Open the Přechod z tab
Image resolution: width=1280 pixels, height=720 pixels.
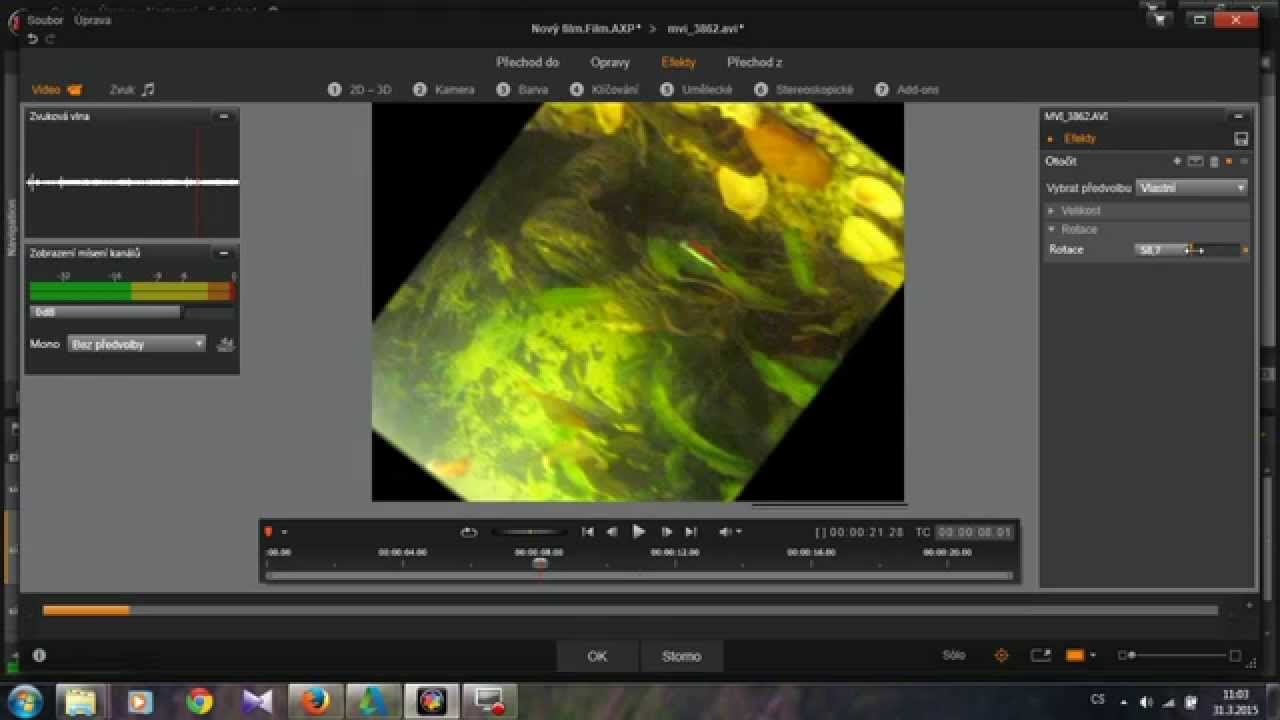point(754,62)
